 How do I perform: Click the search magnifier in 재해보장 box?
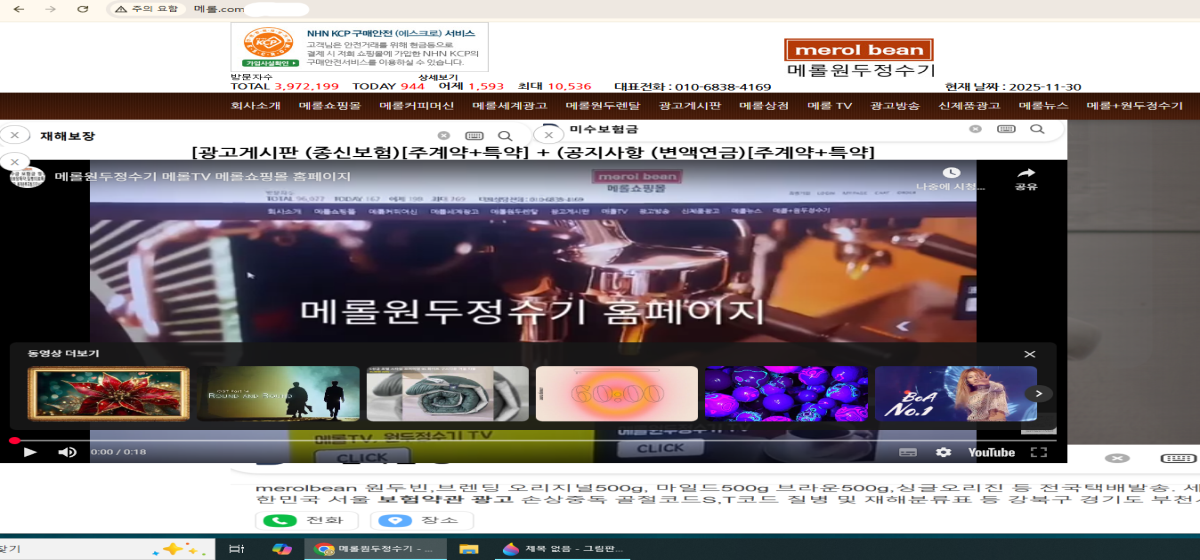[x=505, y=135]
